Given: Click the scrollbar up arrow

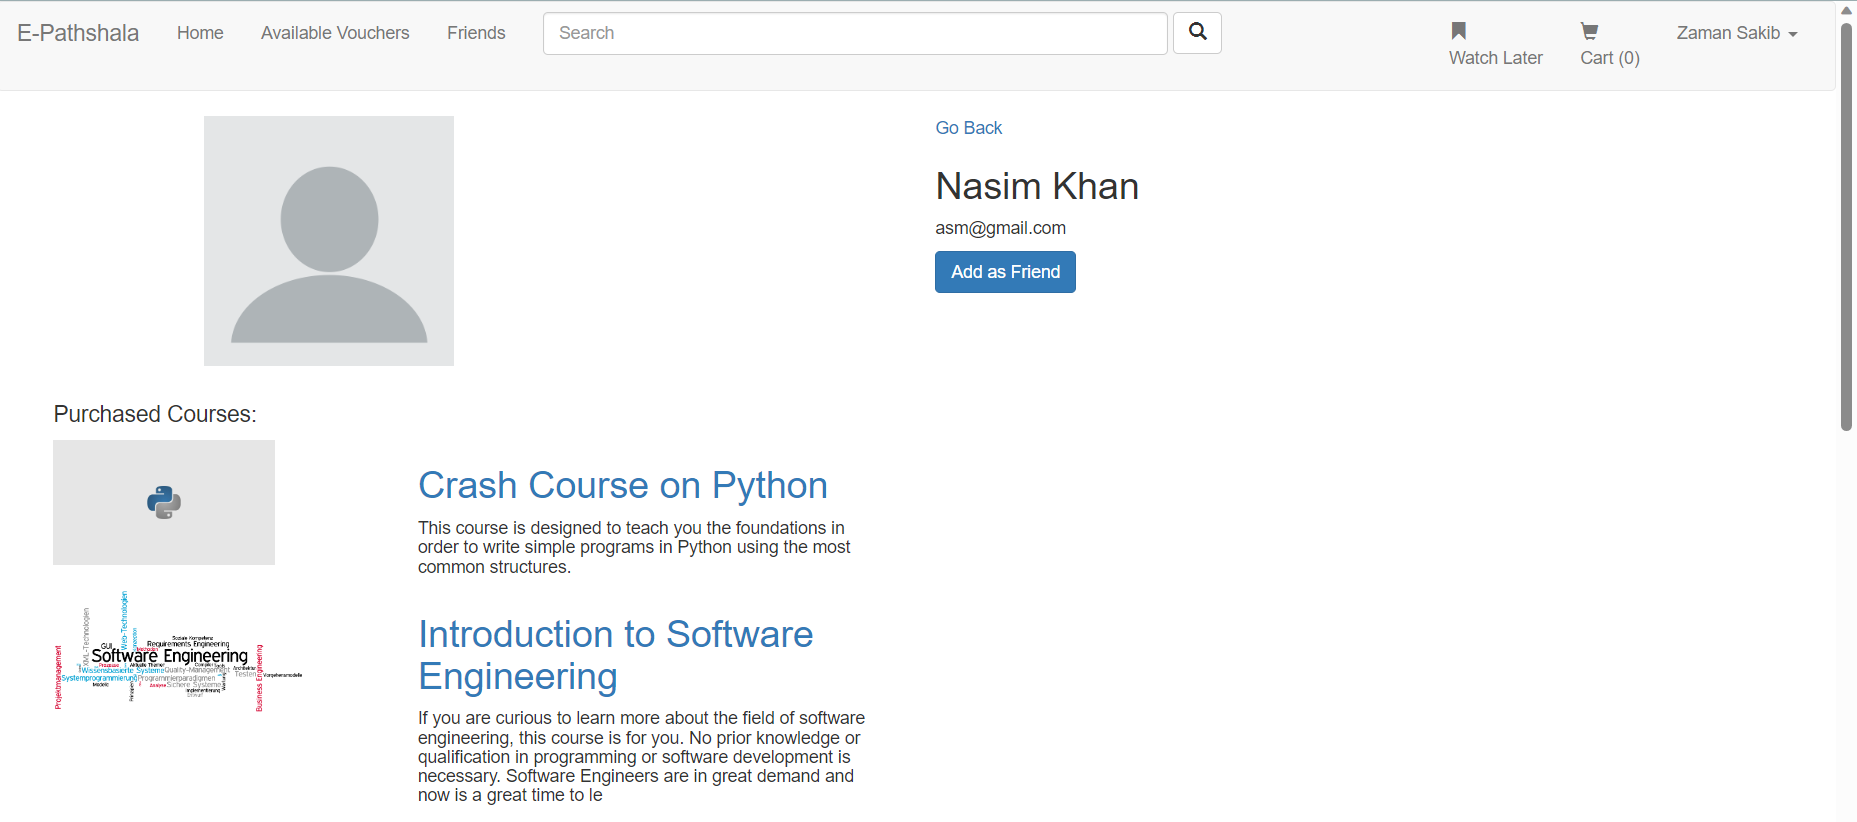Looking at the screenshot, I should tap(1846, 10).
